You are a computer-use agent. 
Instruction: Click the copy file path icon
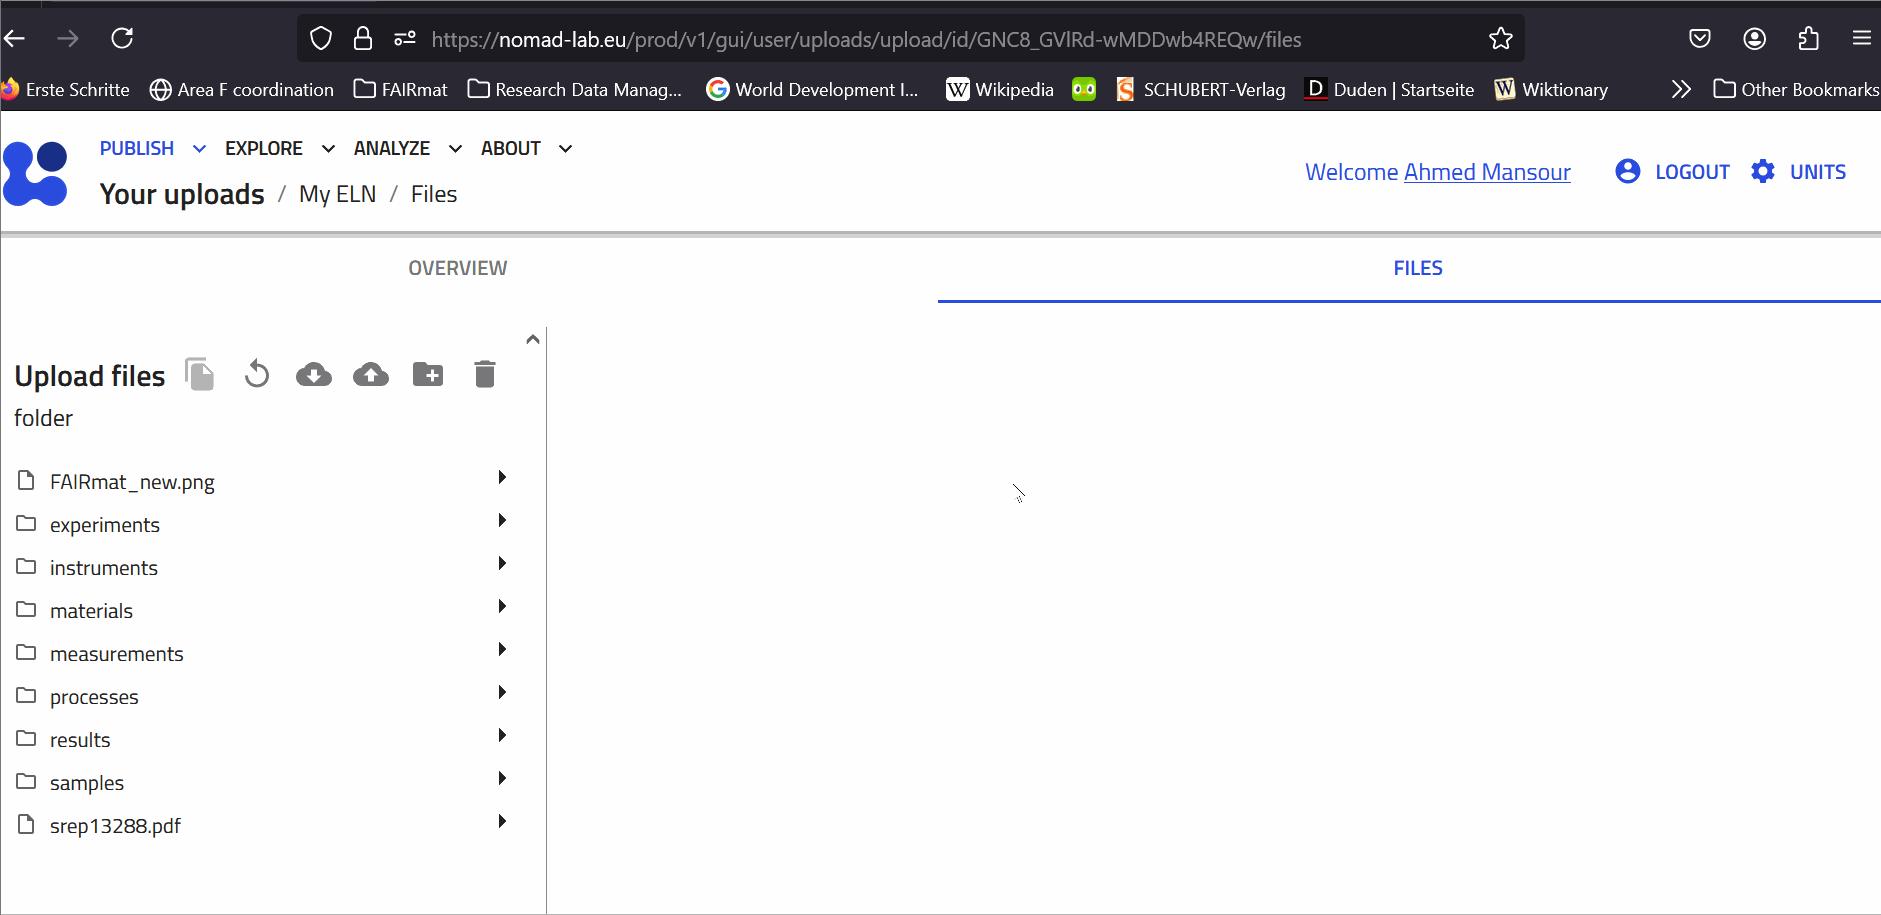point(200,375)
